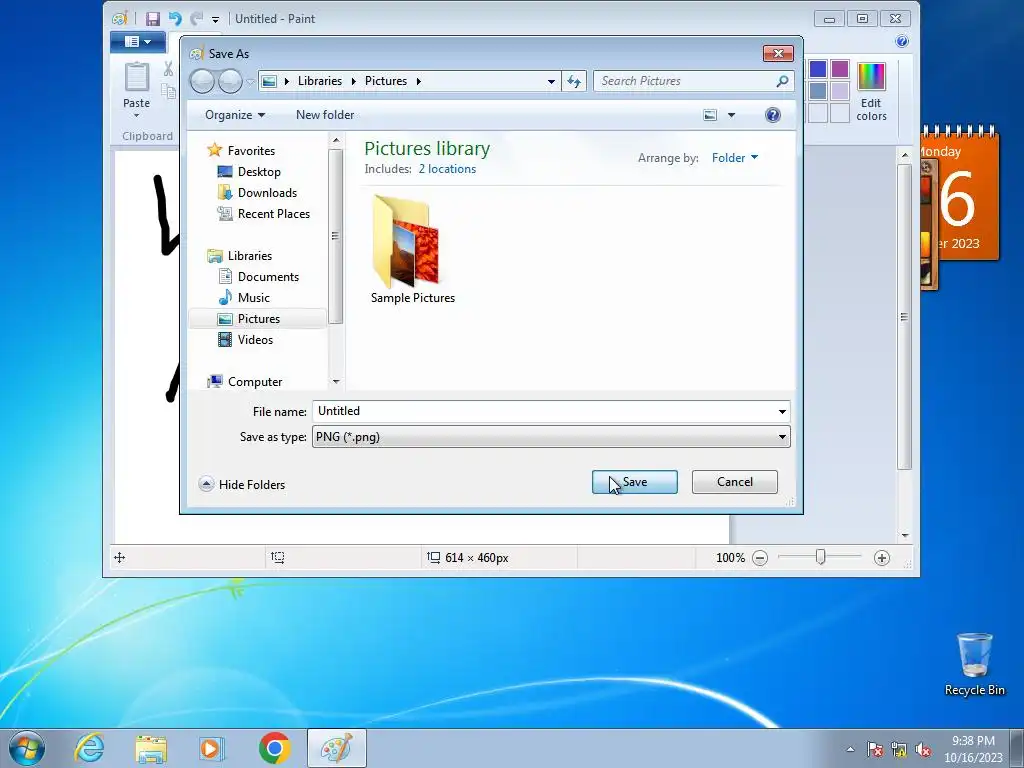Image resolution: width=1024 pixels, height=768 pixels.
Task: Select Downloads in the navigation pane
Action: coord(266,193)
